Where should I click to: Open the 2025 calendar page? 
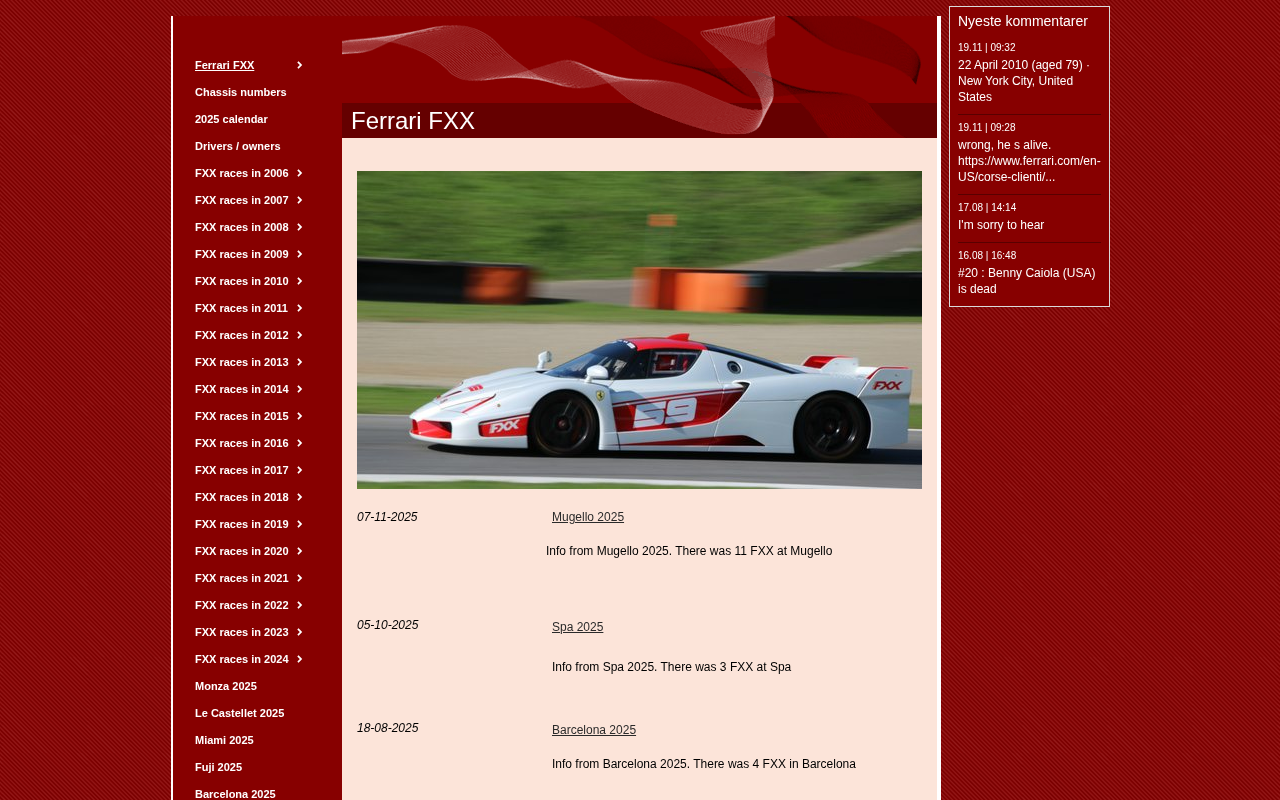pos(231,119)
